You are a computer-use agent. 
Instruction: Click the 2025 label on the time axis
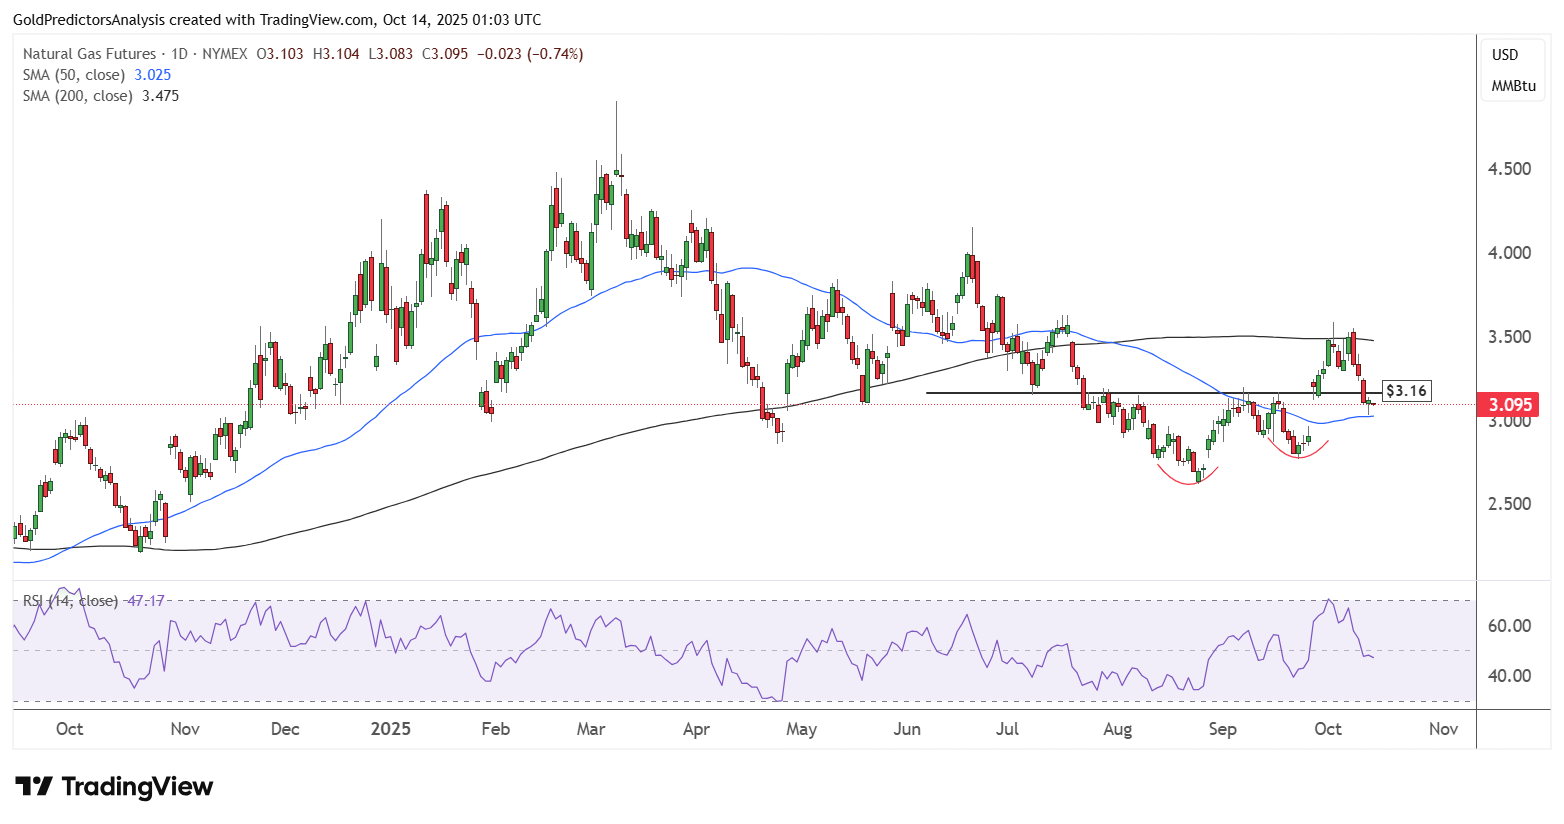click(390, 729)
